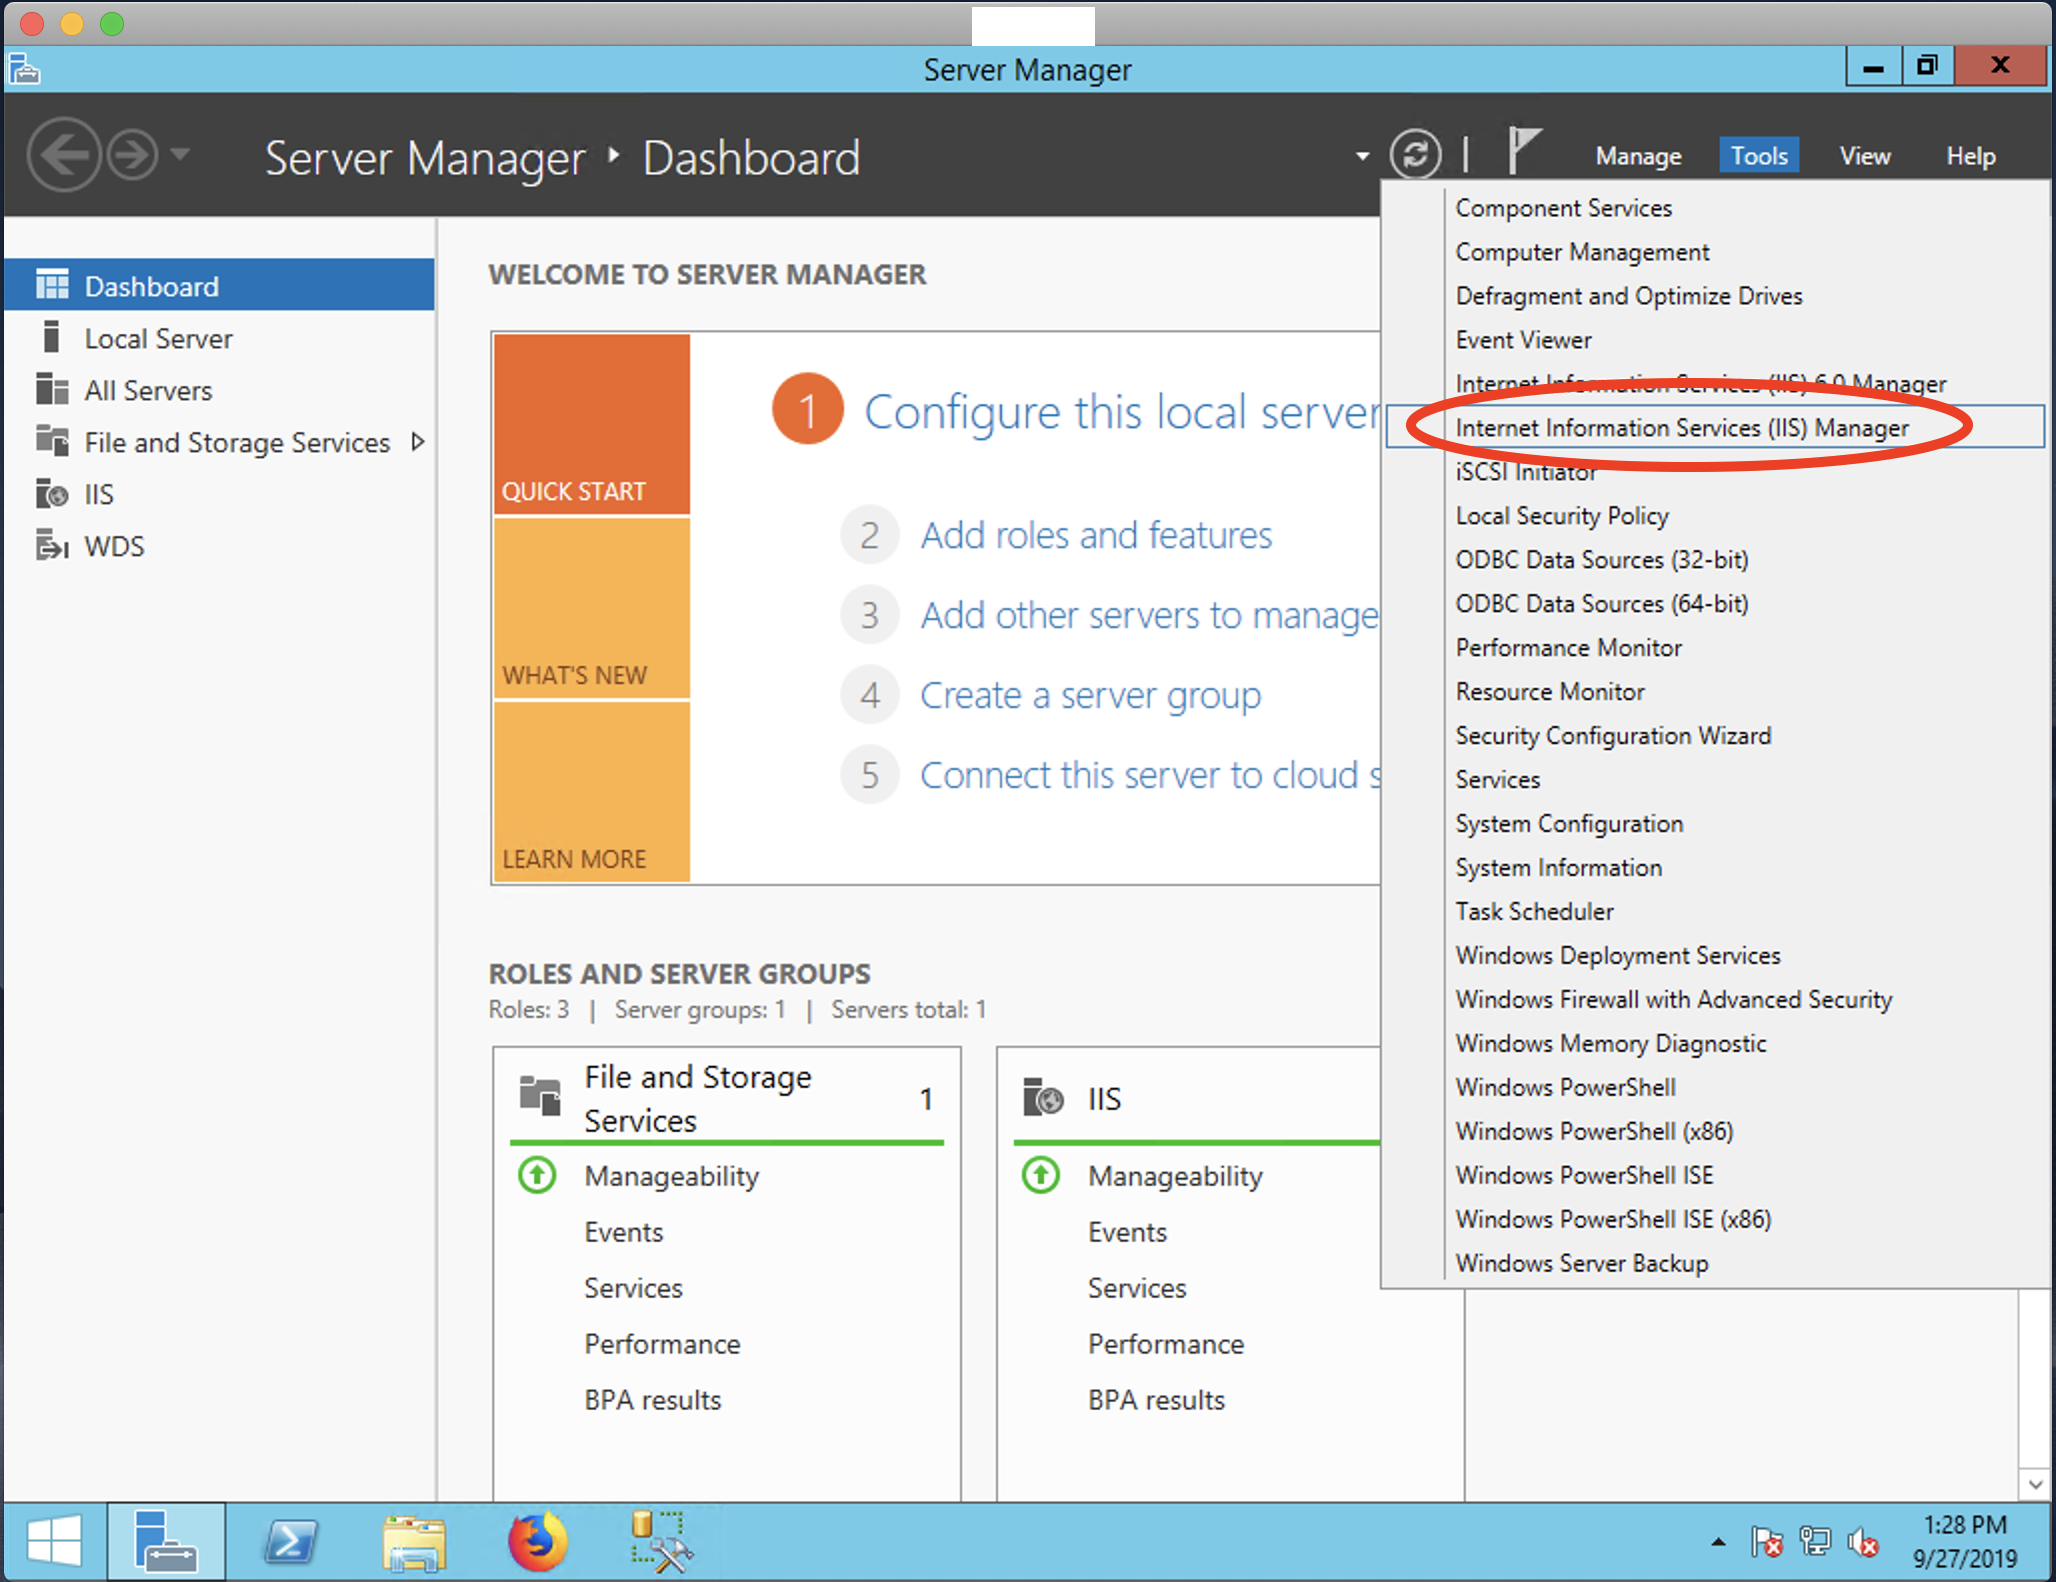Click the back navigation arrow
The height and width of the screenshot is (1582, 2056).
coord(64,155)
